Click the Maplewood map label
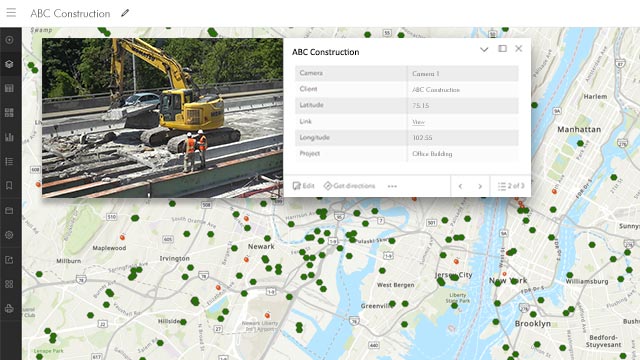640x360 pixels. (x=109, y=248)
